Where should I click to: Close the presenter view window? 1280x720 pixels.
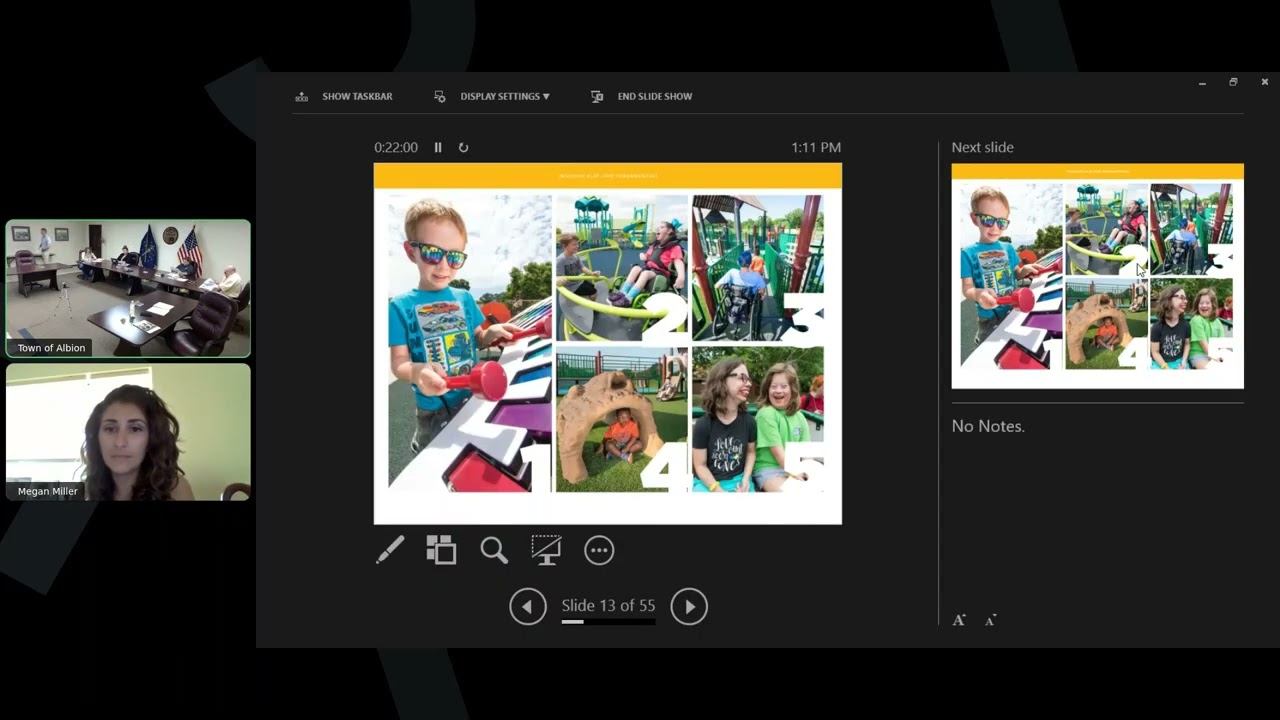click(1264, 83)
